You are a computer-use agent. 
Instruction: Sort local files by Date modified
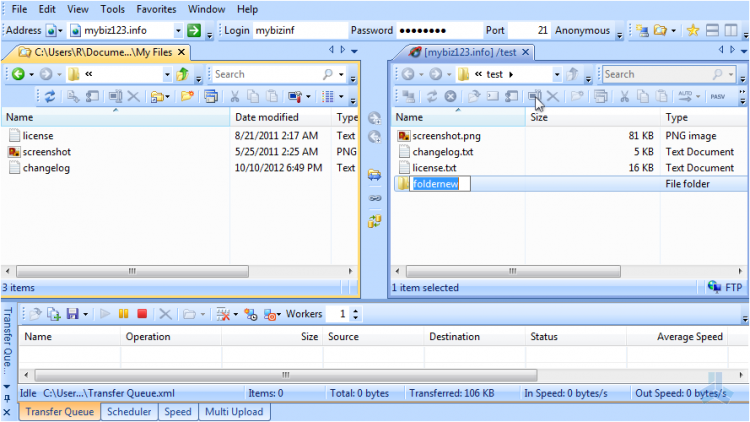[x=280, y=117]
